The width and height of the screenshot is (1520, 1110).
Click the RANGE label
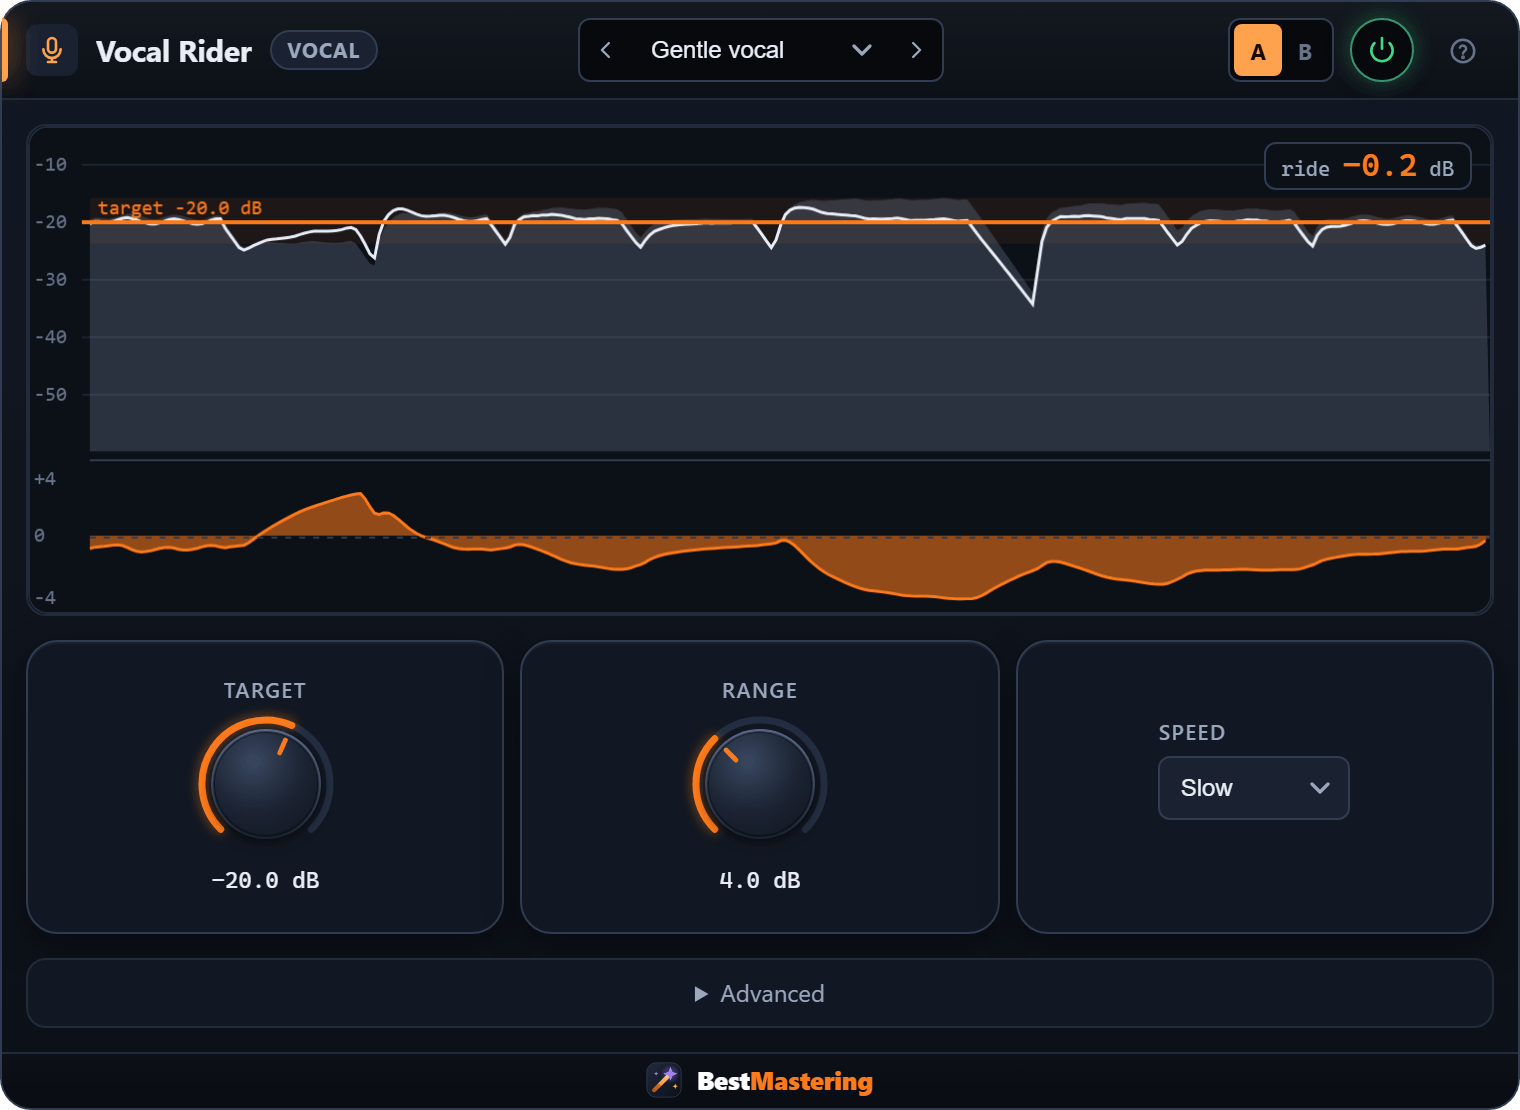click(x=760, y=691)
